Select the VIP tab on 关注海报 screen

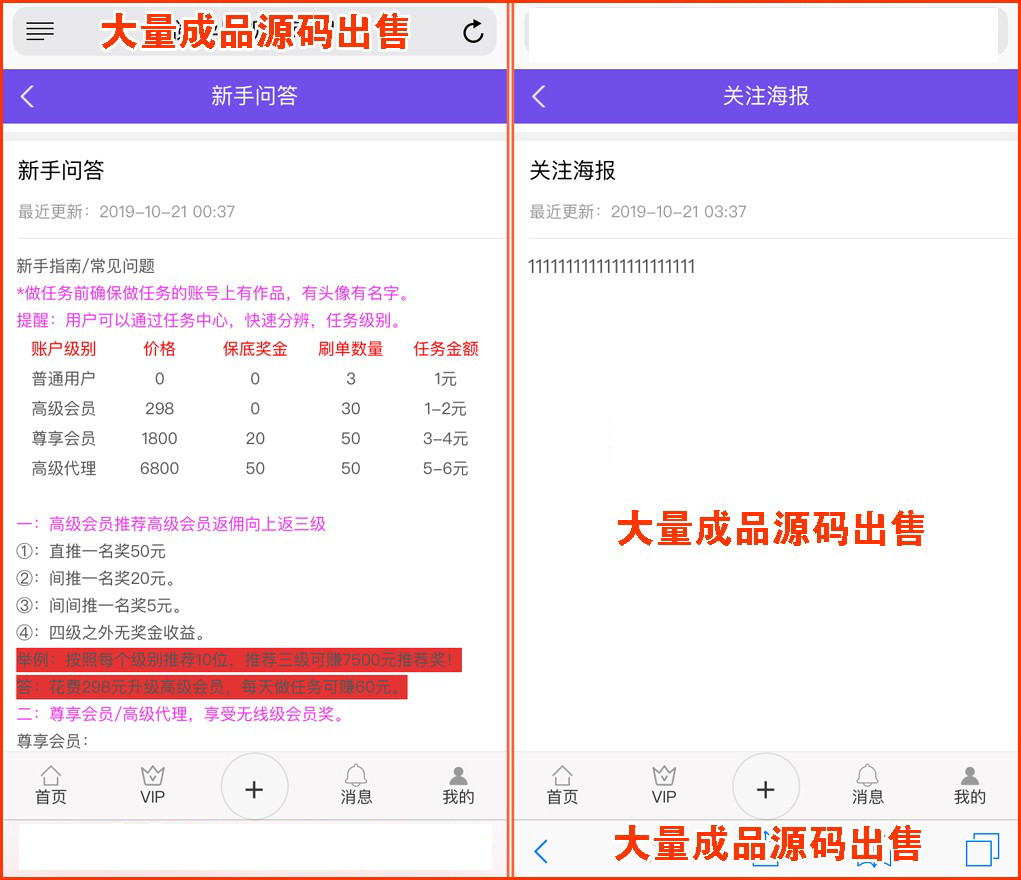664,785
